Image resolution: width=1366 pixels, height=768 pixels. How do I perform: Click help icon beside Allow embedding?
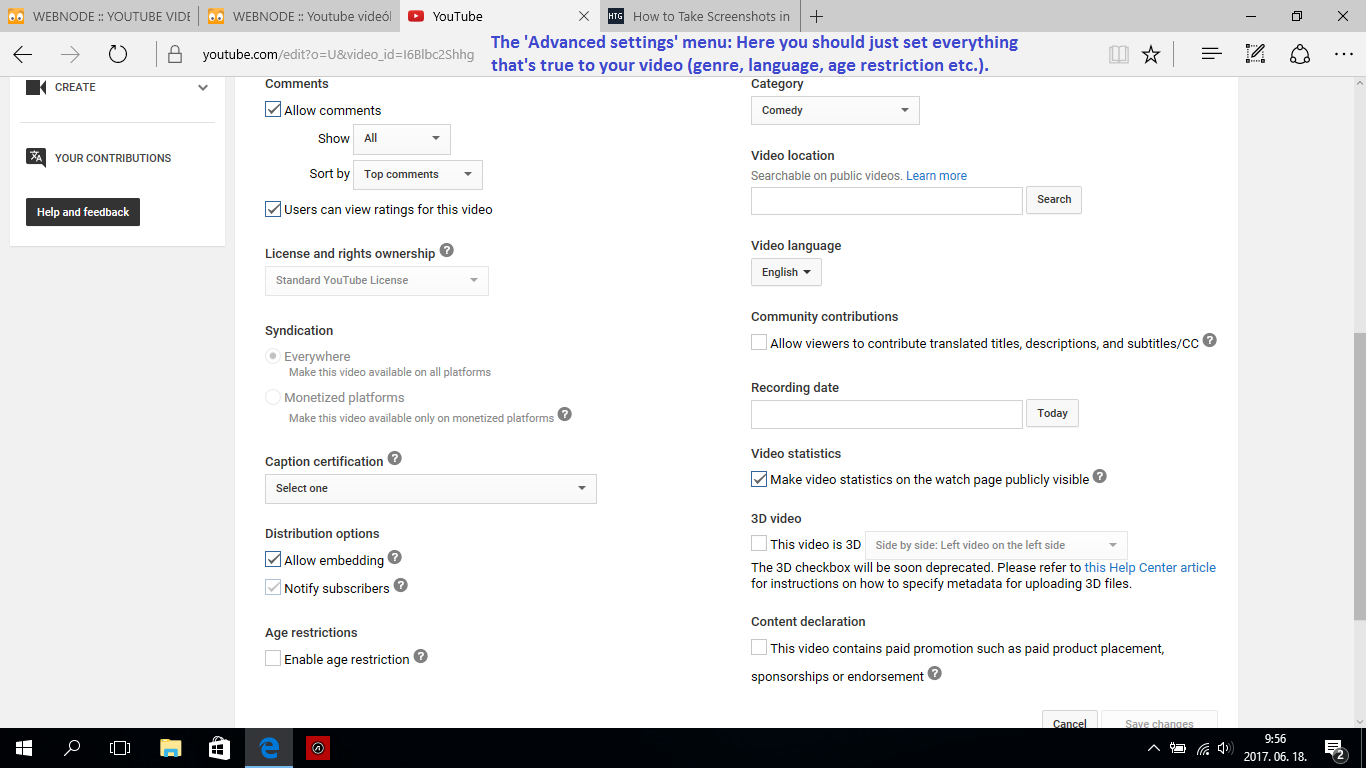(395, 558)
